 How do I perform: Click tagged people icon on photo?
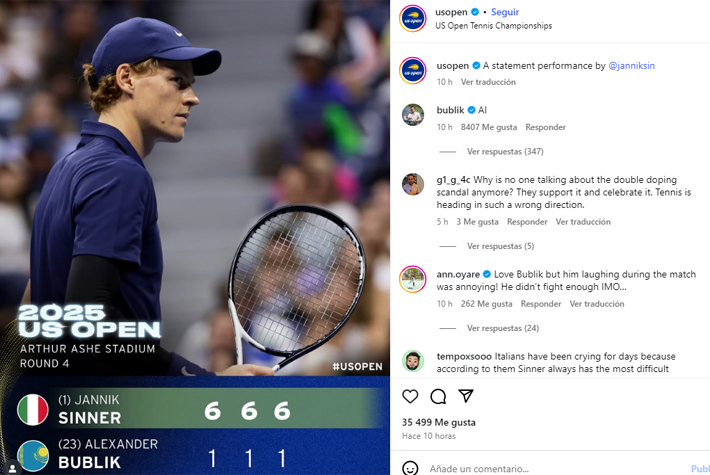12,468
